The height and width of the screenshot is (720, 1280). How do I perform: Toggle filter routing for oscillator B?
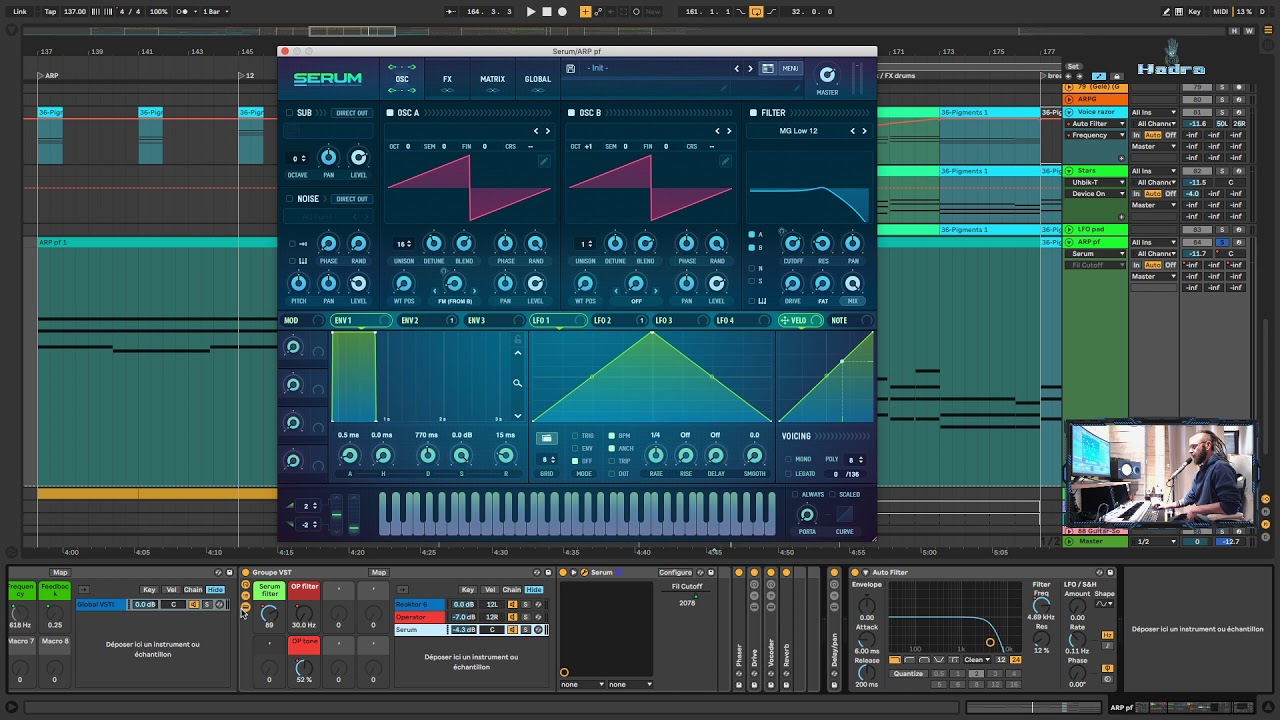pos(752,247)
